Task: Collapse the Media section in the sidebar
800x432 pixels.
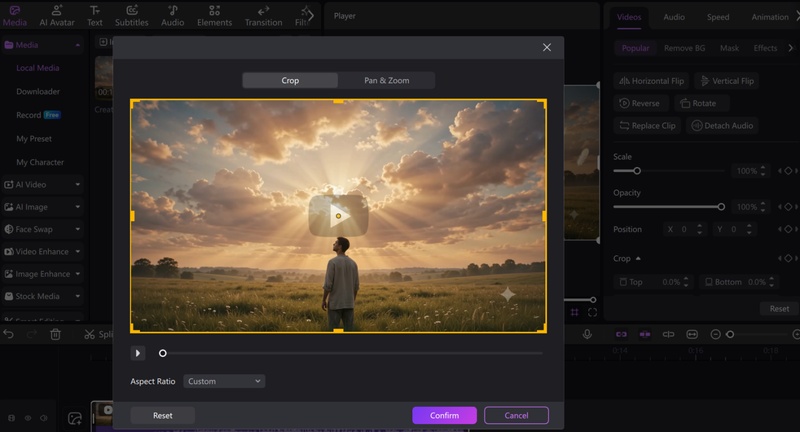Action: [78, 45]
